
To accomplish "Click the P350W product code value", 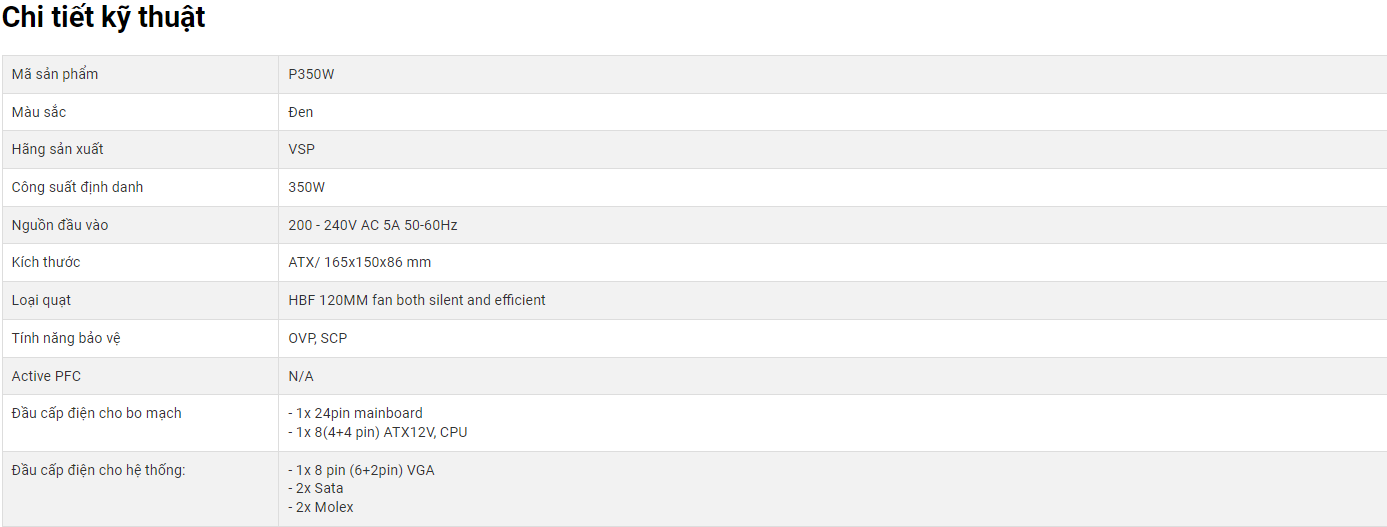I will (311, 74).
